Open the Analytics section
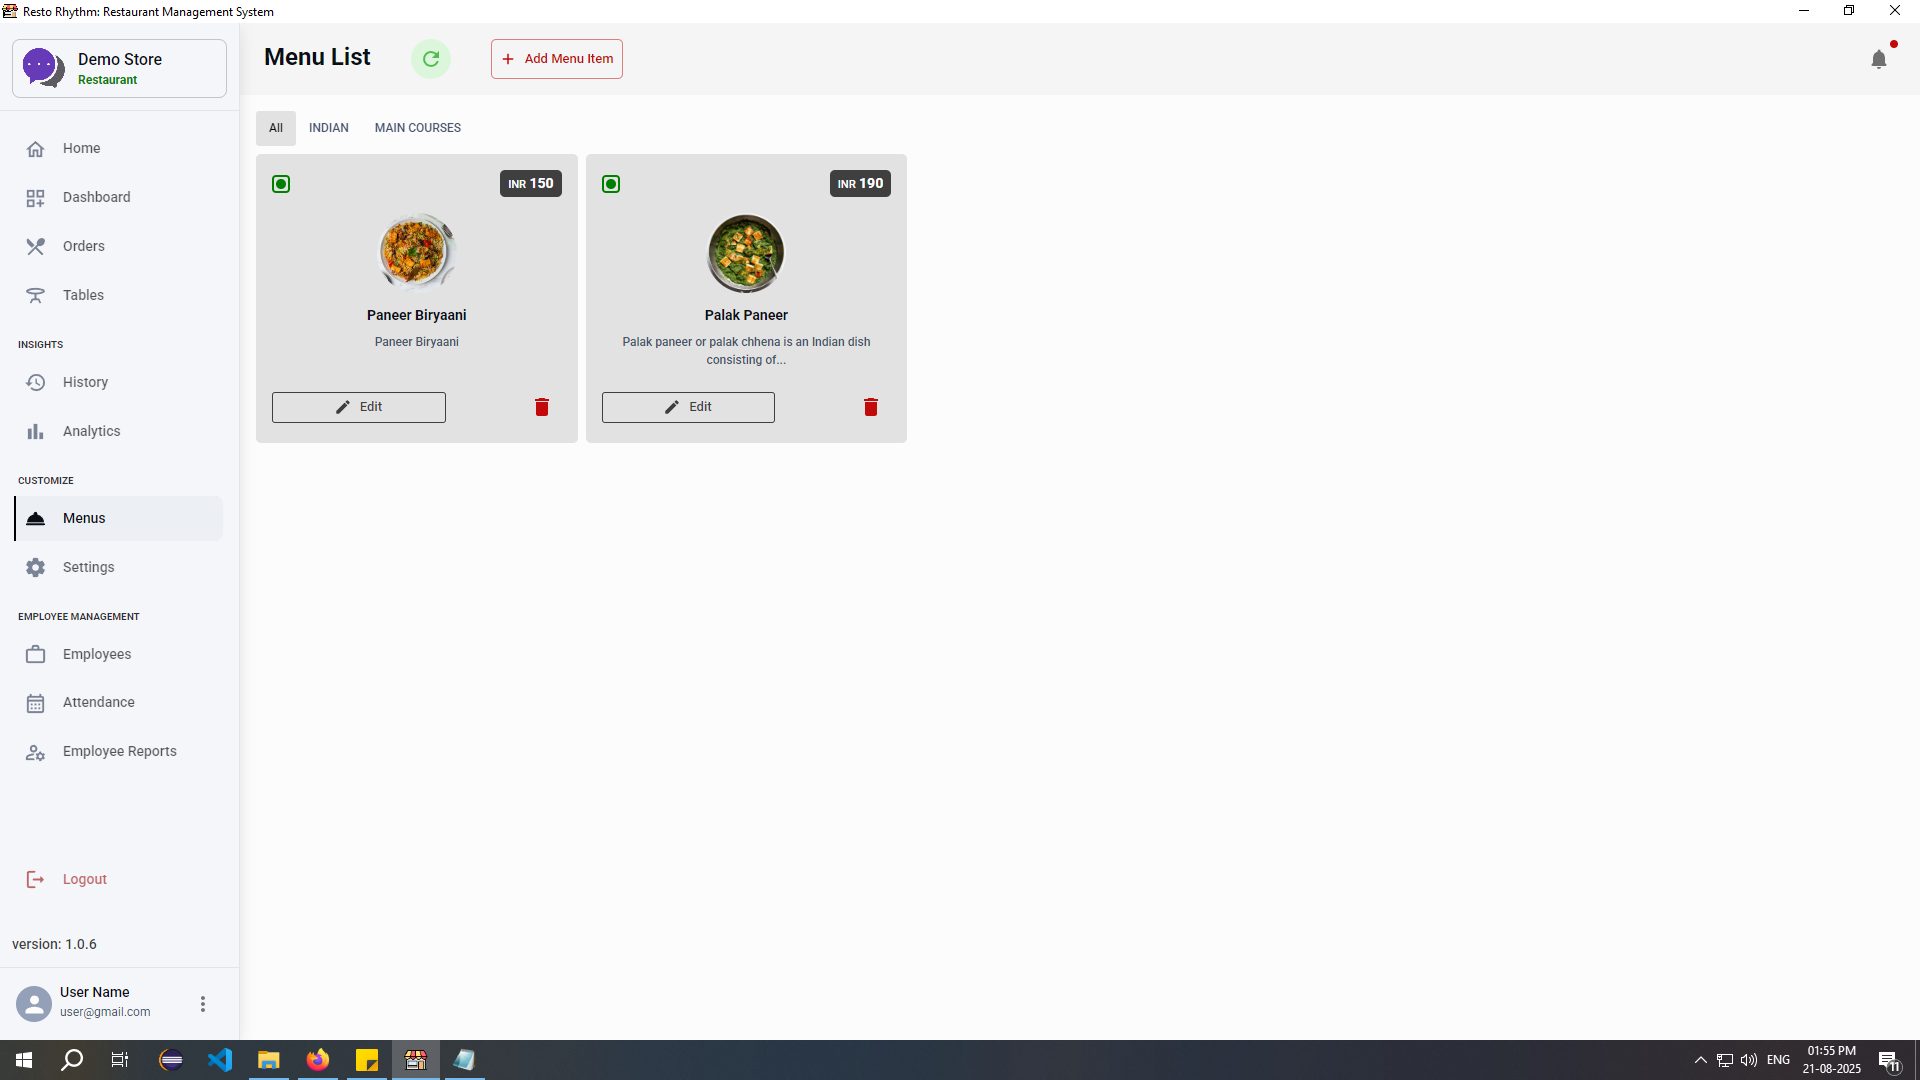The width and height of the screenshot is (1920, 1080). pos(91,431)
